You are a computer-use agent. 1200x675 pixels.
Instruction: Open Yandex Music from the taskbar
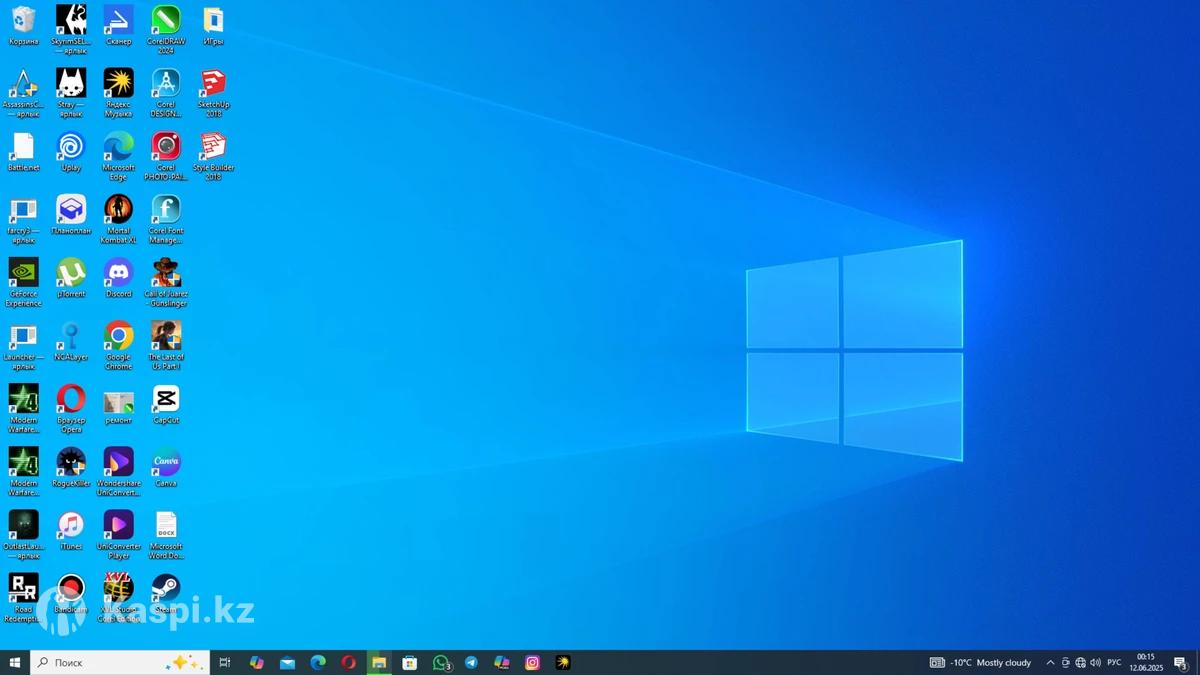pyautogui.click(x=563, y=663)
